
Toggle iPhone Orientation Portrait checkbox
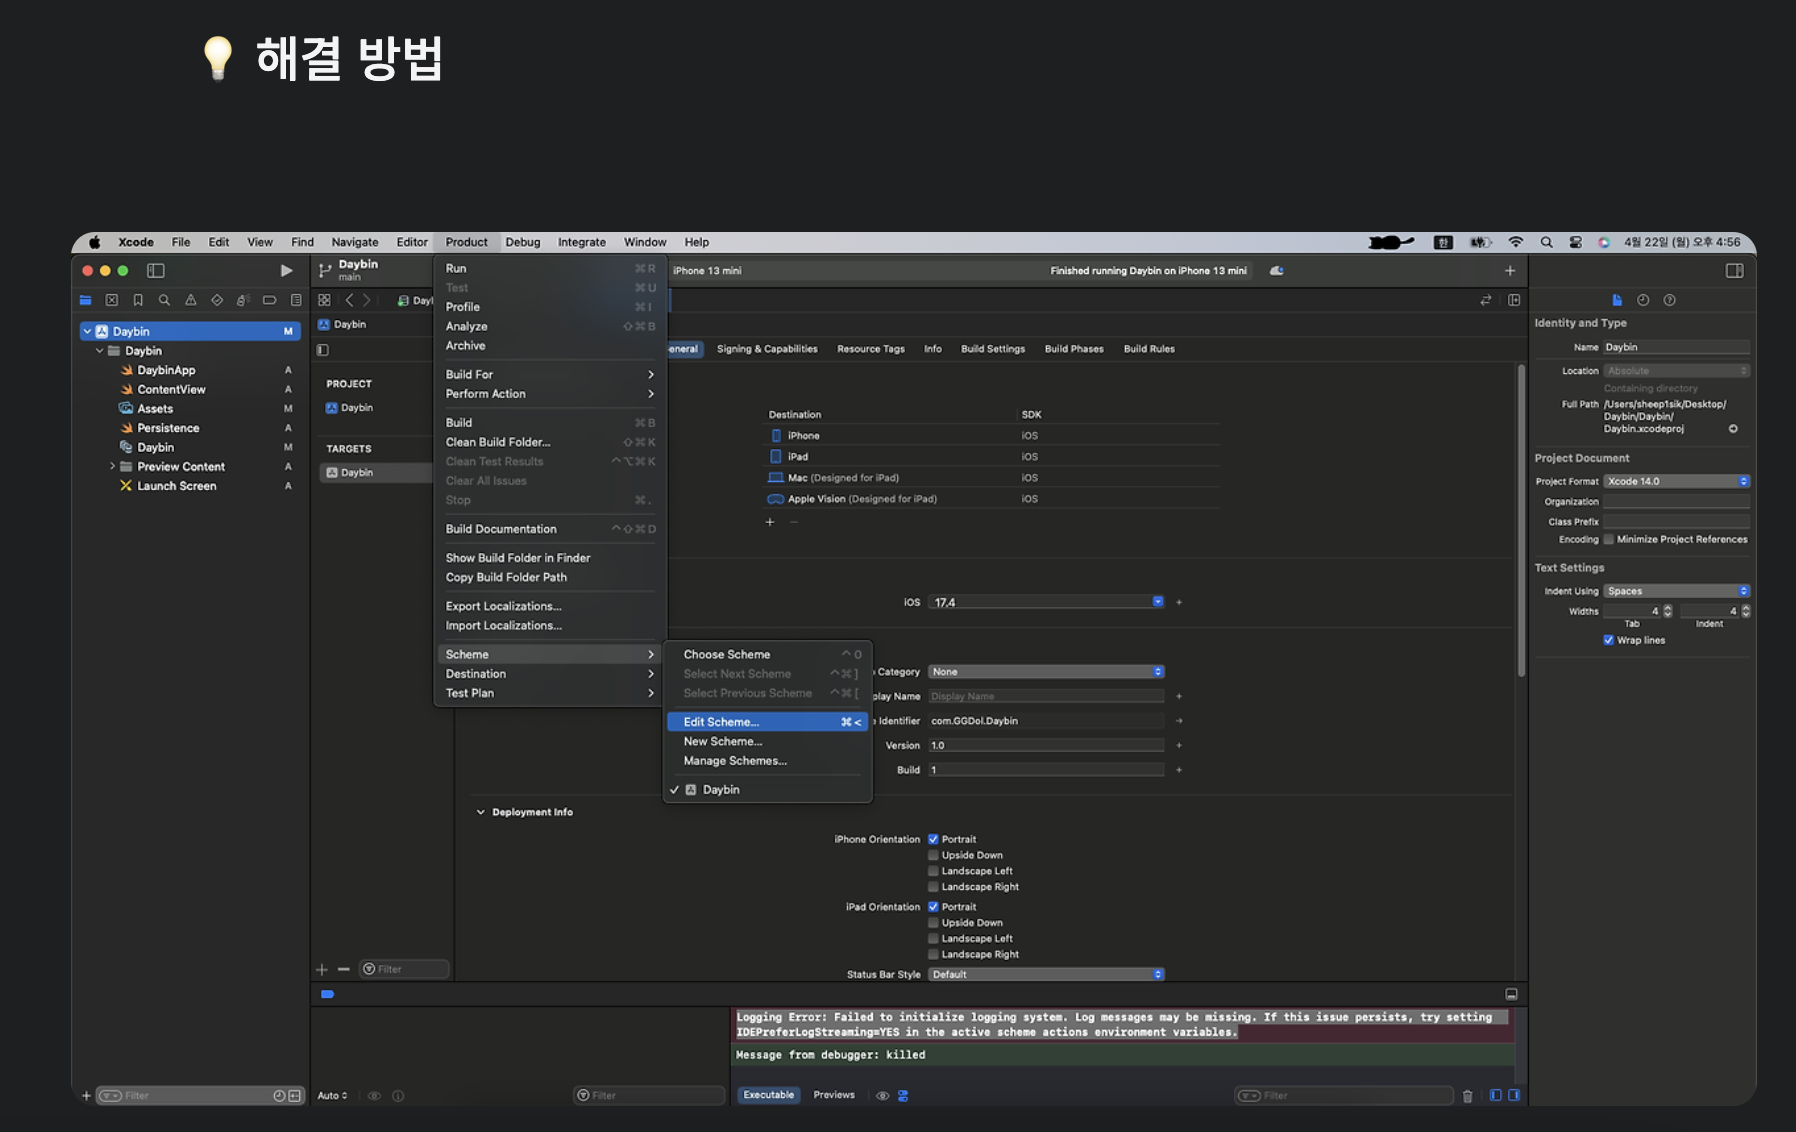click(x=933, y=839)
